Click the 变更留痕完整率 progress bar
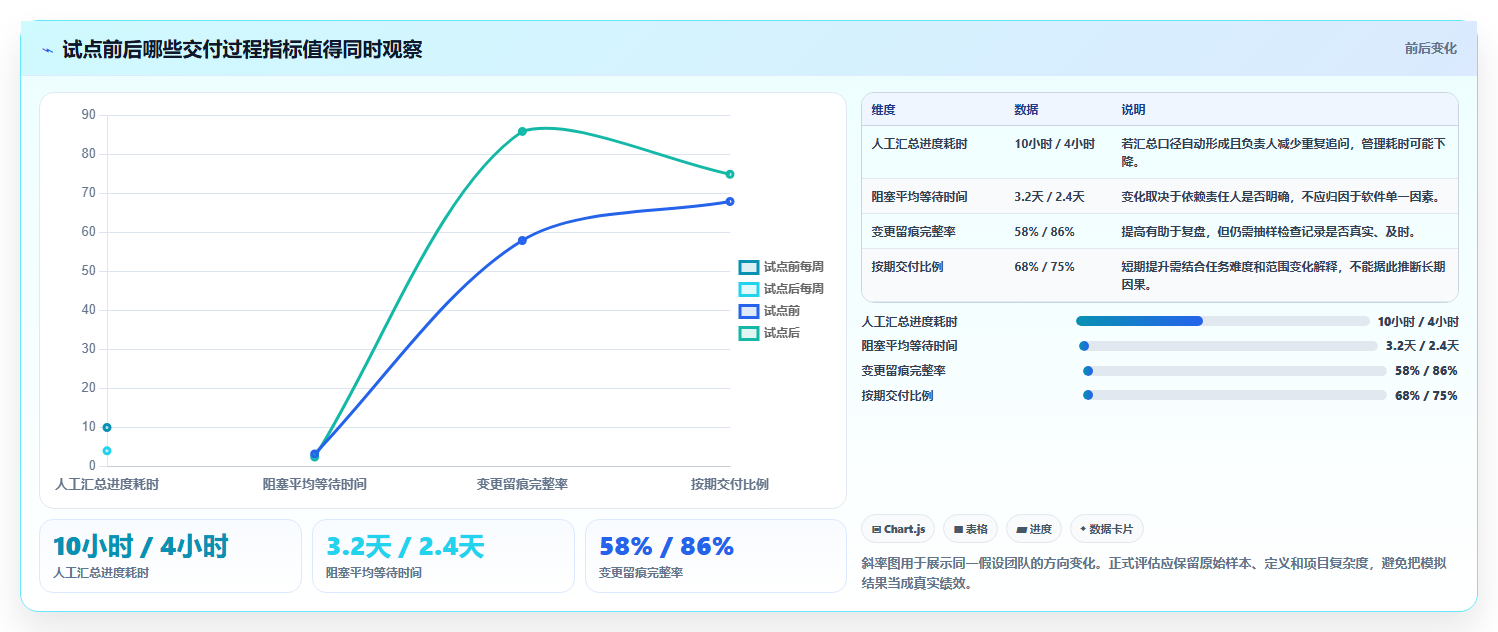 coord(1233,371)
